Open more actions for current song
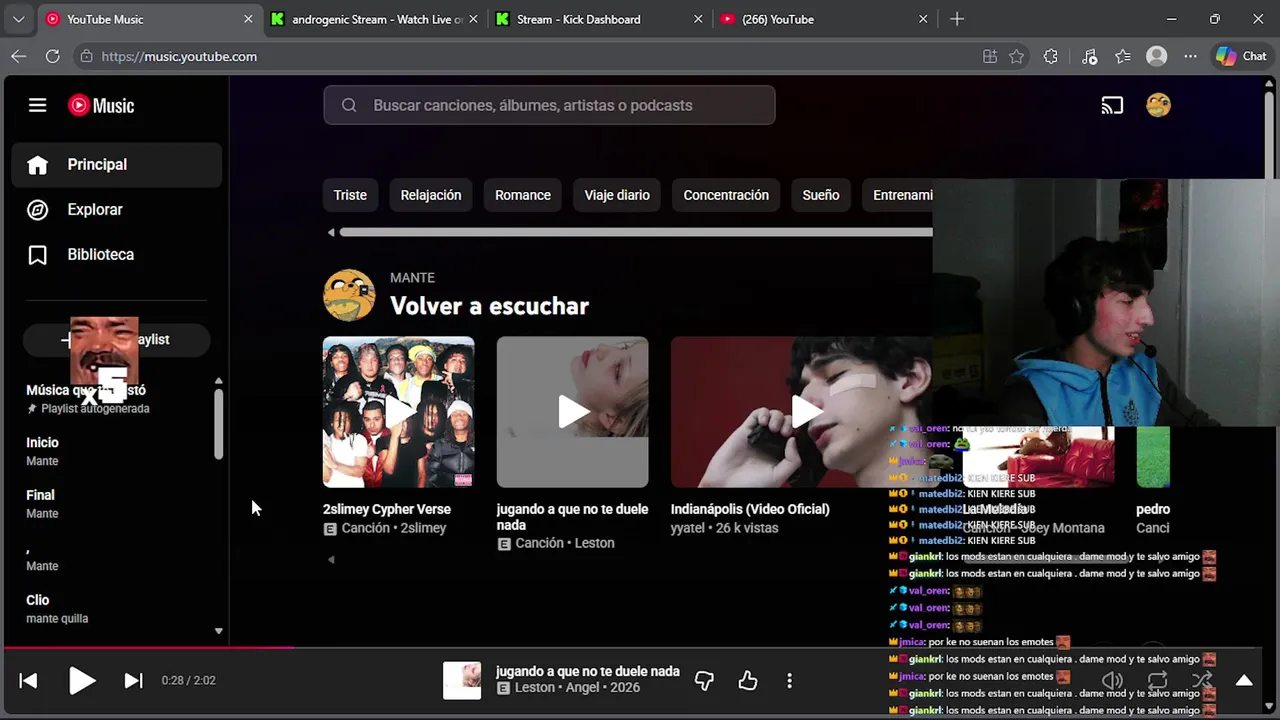Screen dimensions: 1280x720 coord(789,681)
